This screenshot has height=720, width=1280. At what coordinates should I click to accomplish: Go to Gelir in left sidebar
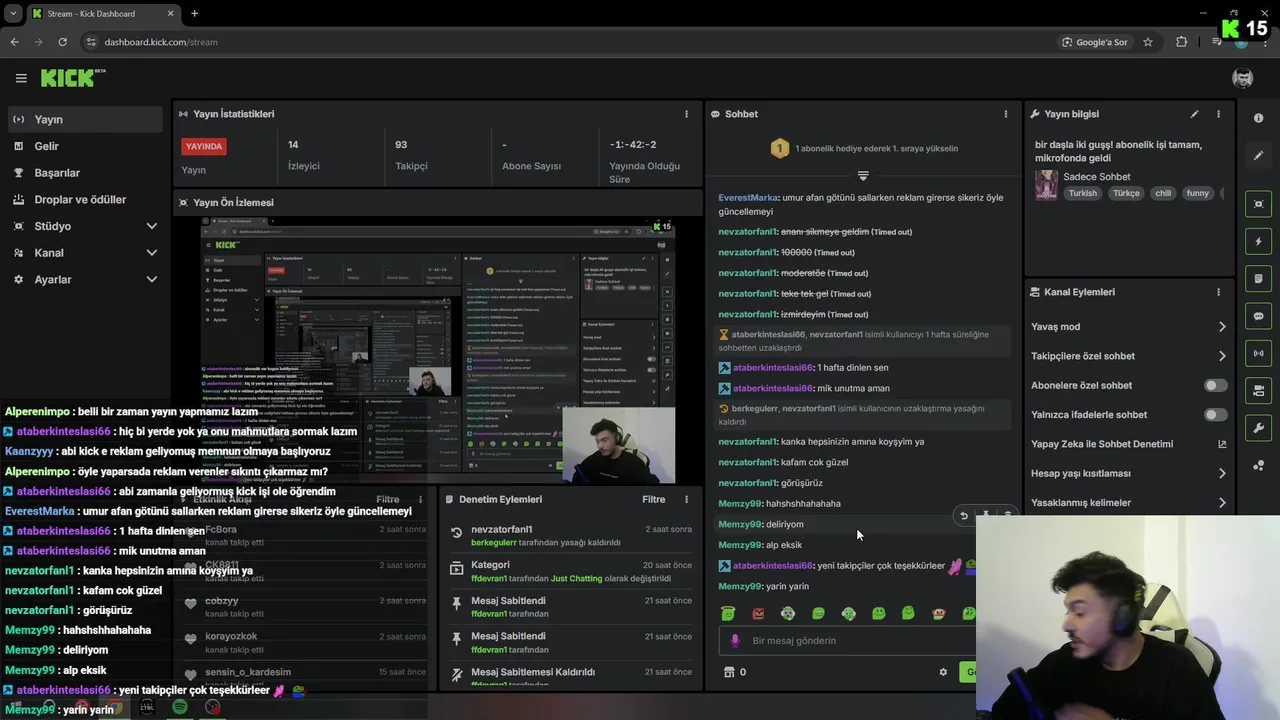pyautogui.click(x=84, y=146)
